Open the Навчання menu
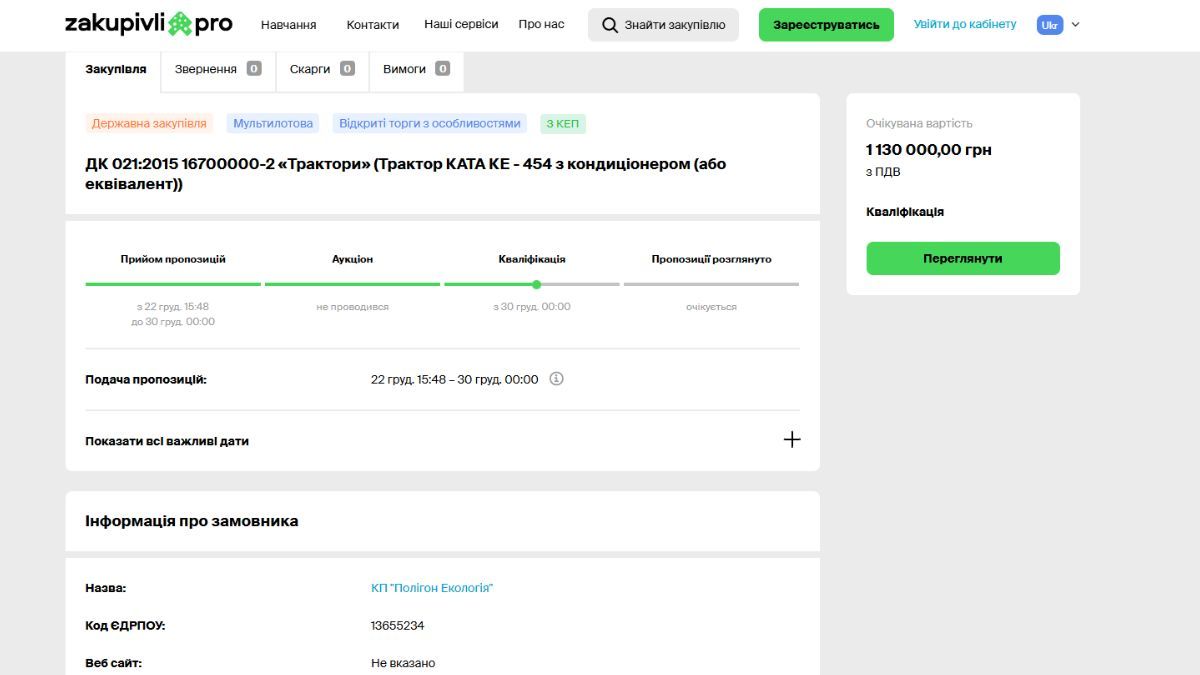1200x675 pixels. click(288, 25)
